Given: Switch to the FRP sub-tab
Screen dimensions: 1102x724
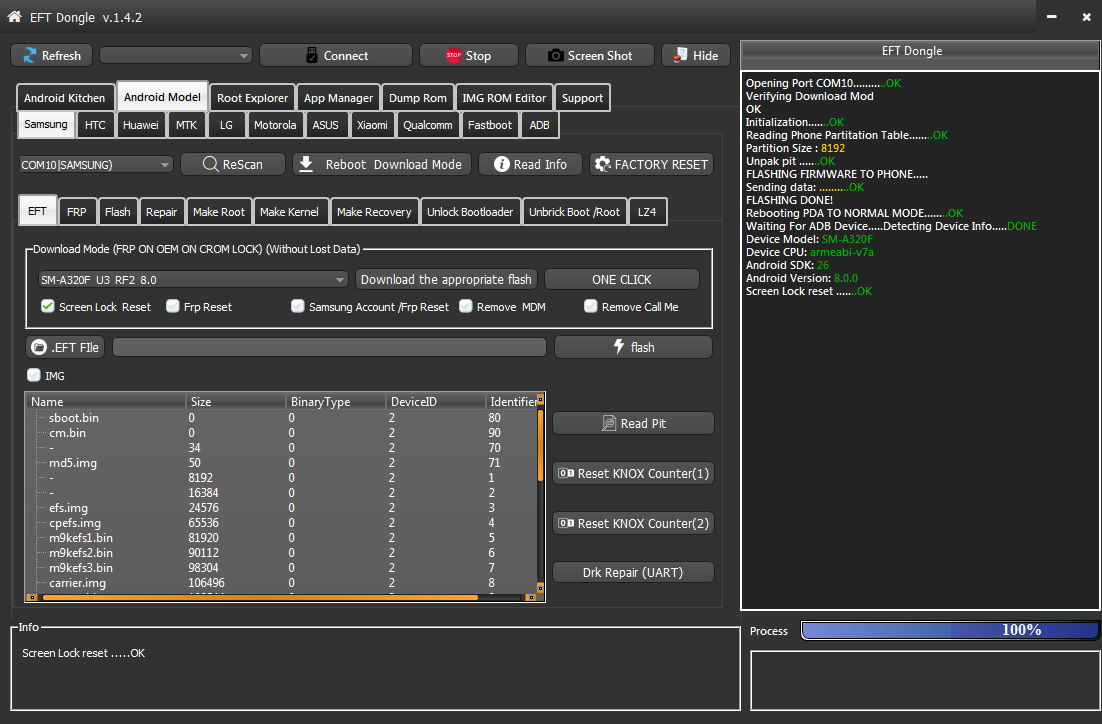Looking at the screenshot, I should pos(77,212).
